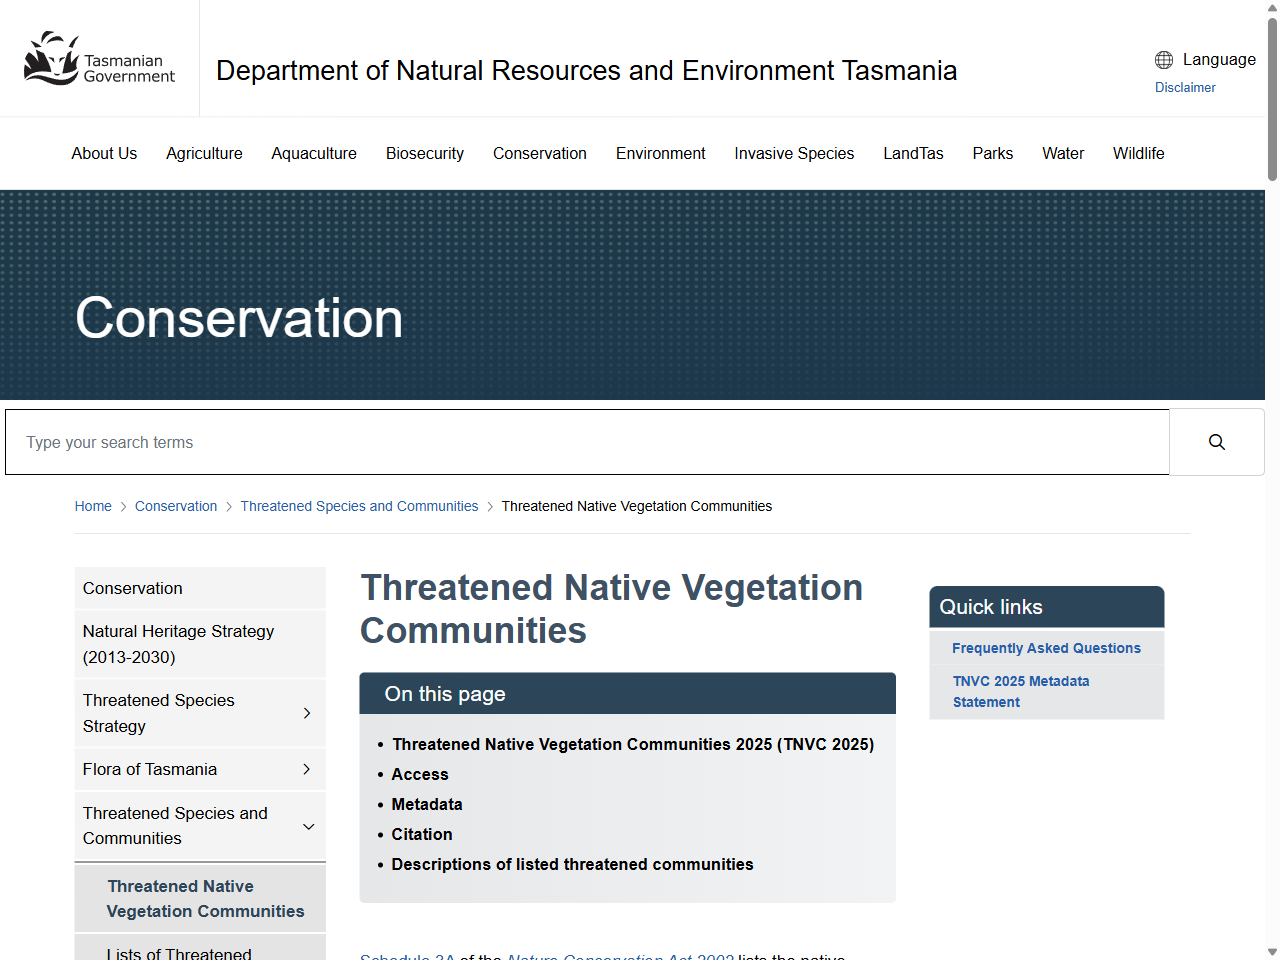Jump to the Citation section

tap(422, 834)
